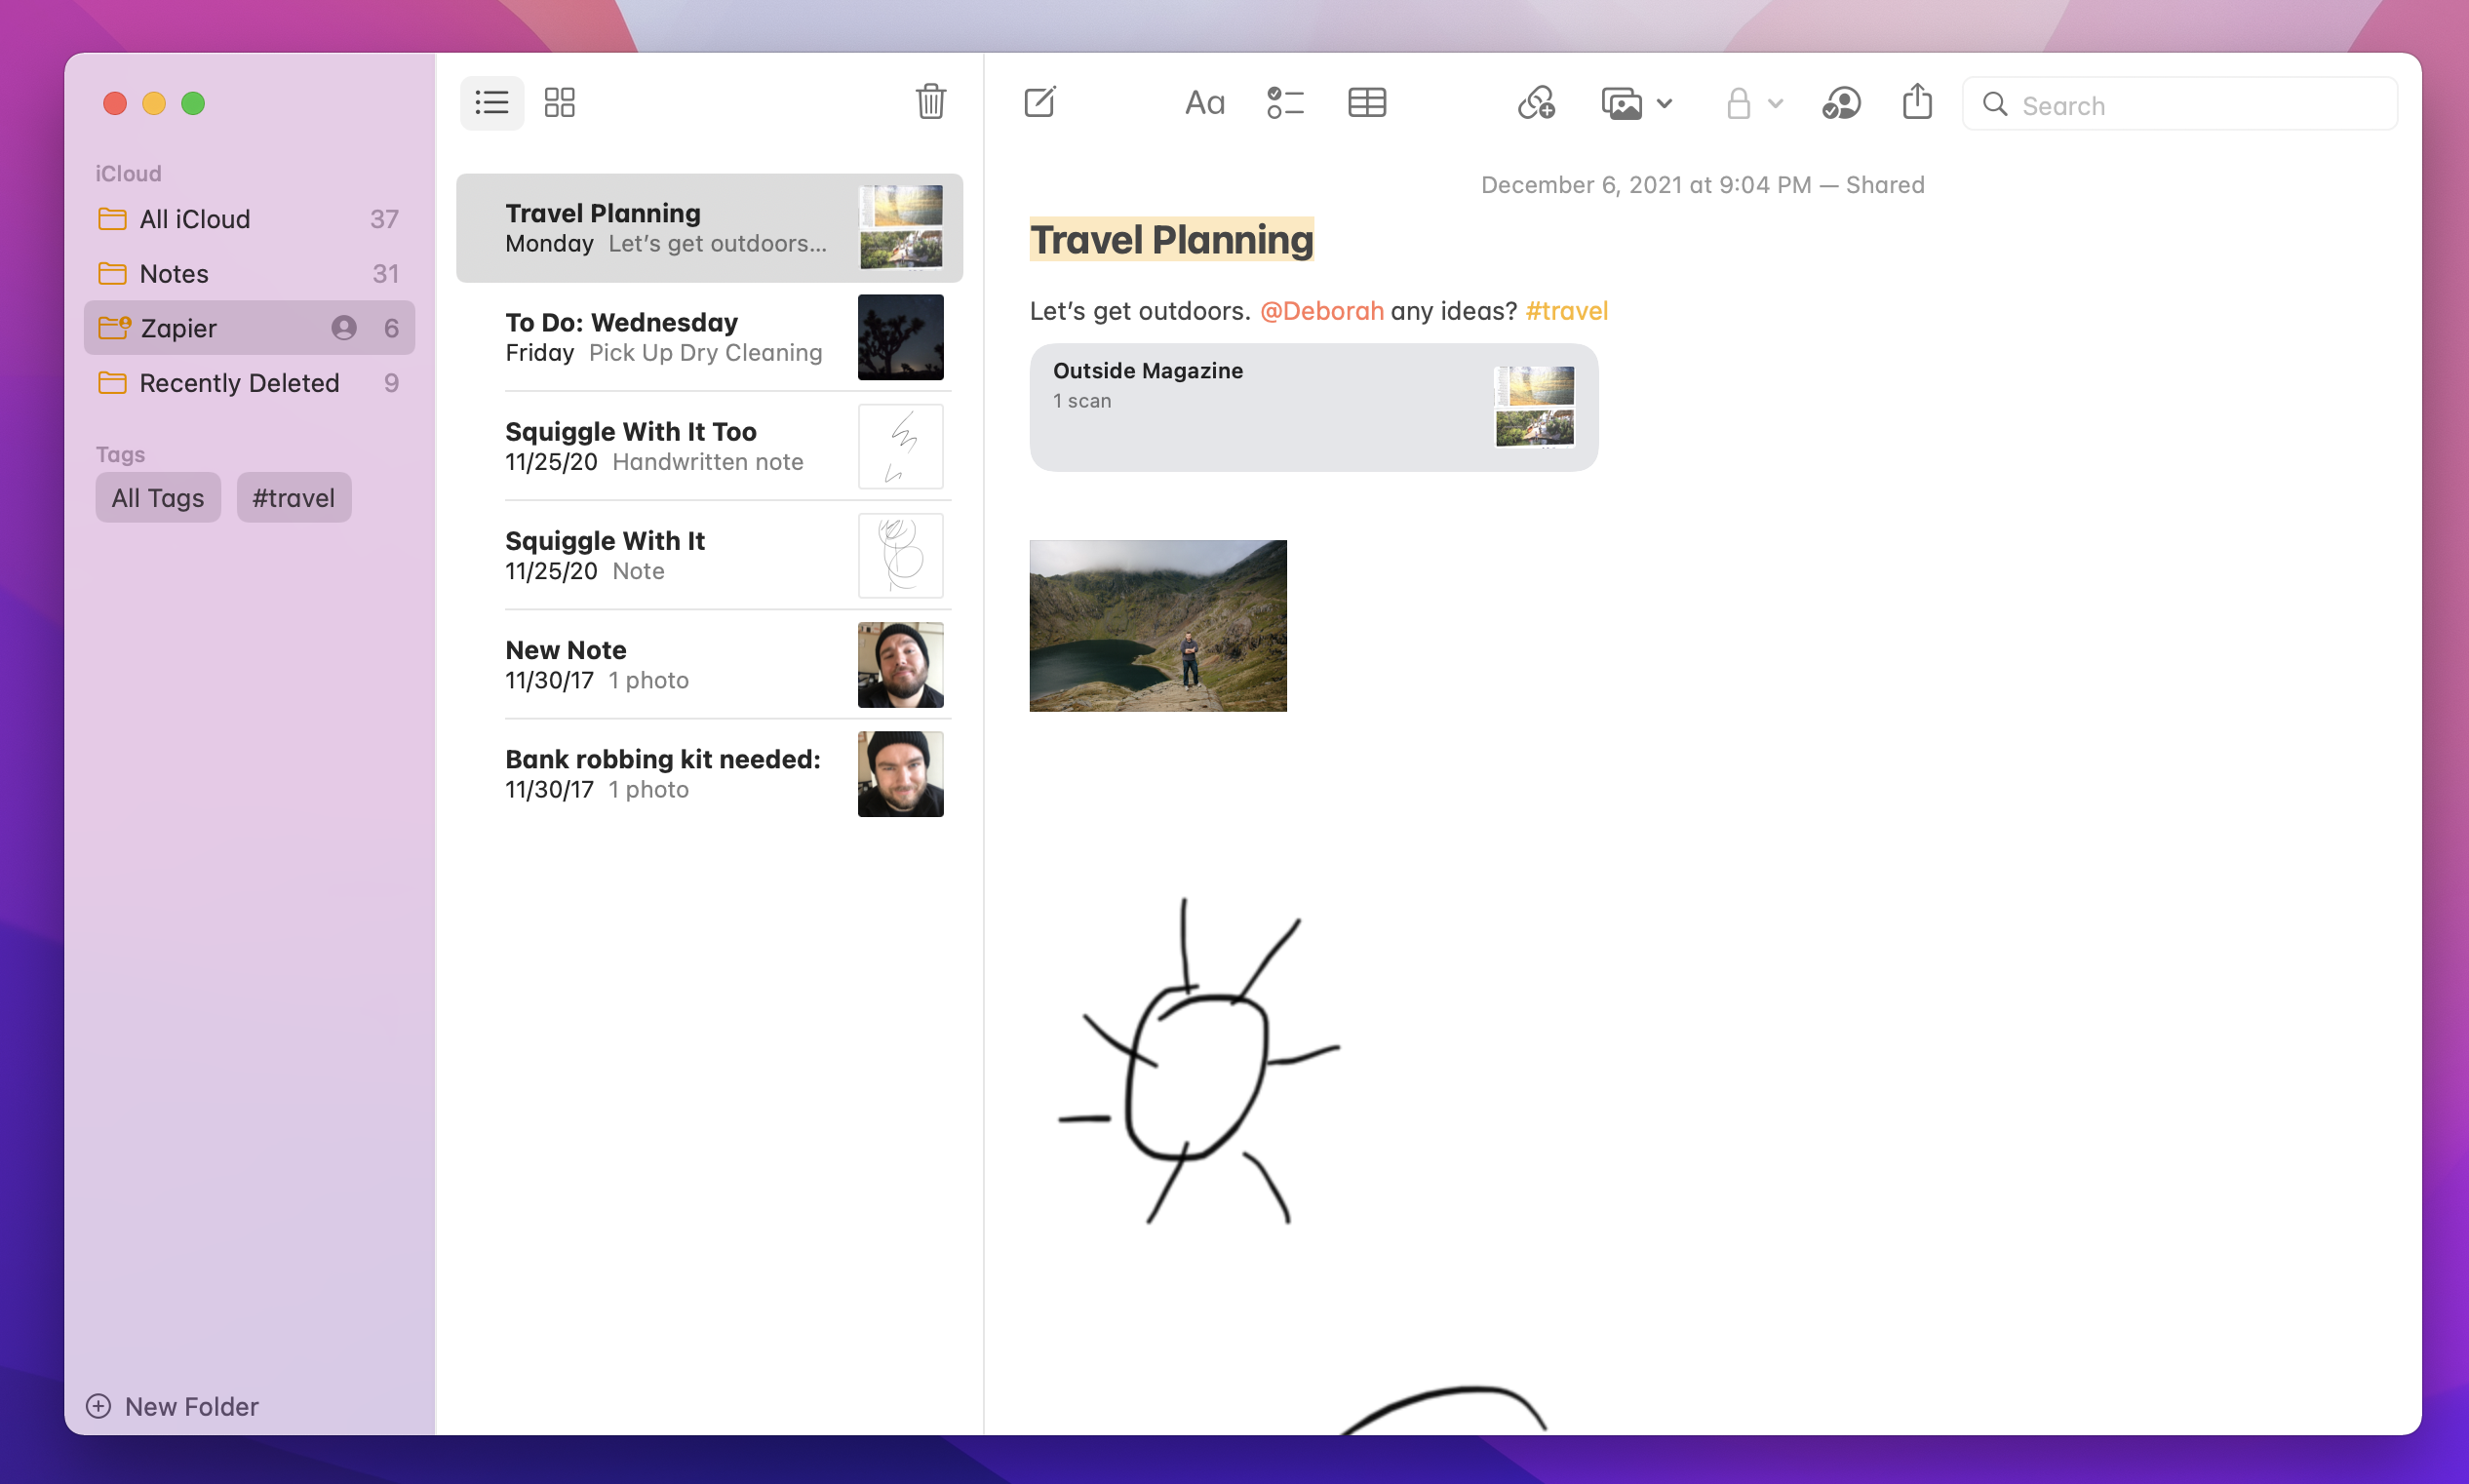
Task: Select the All Tags filter
Action: click(x=157, y=497)
